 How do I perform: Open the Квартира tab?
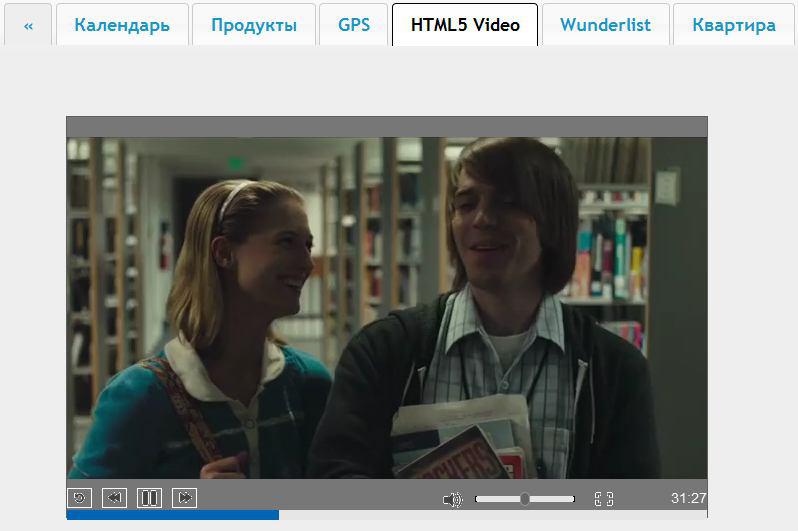tap(734, 25)
